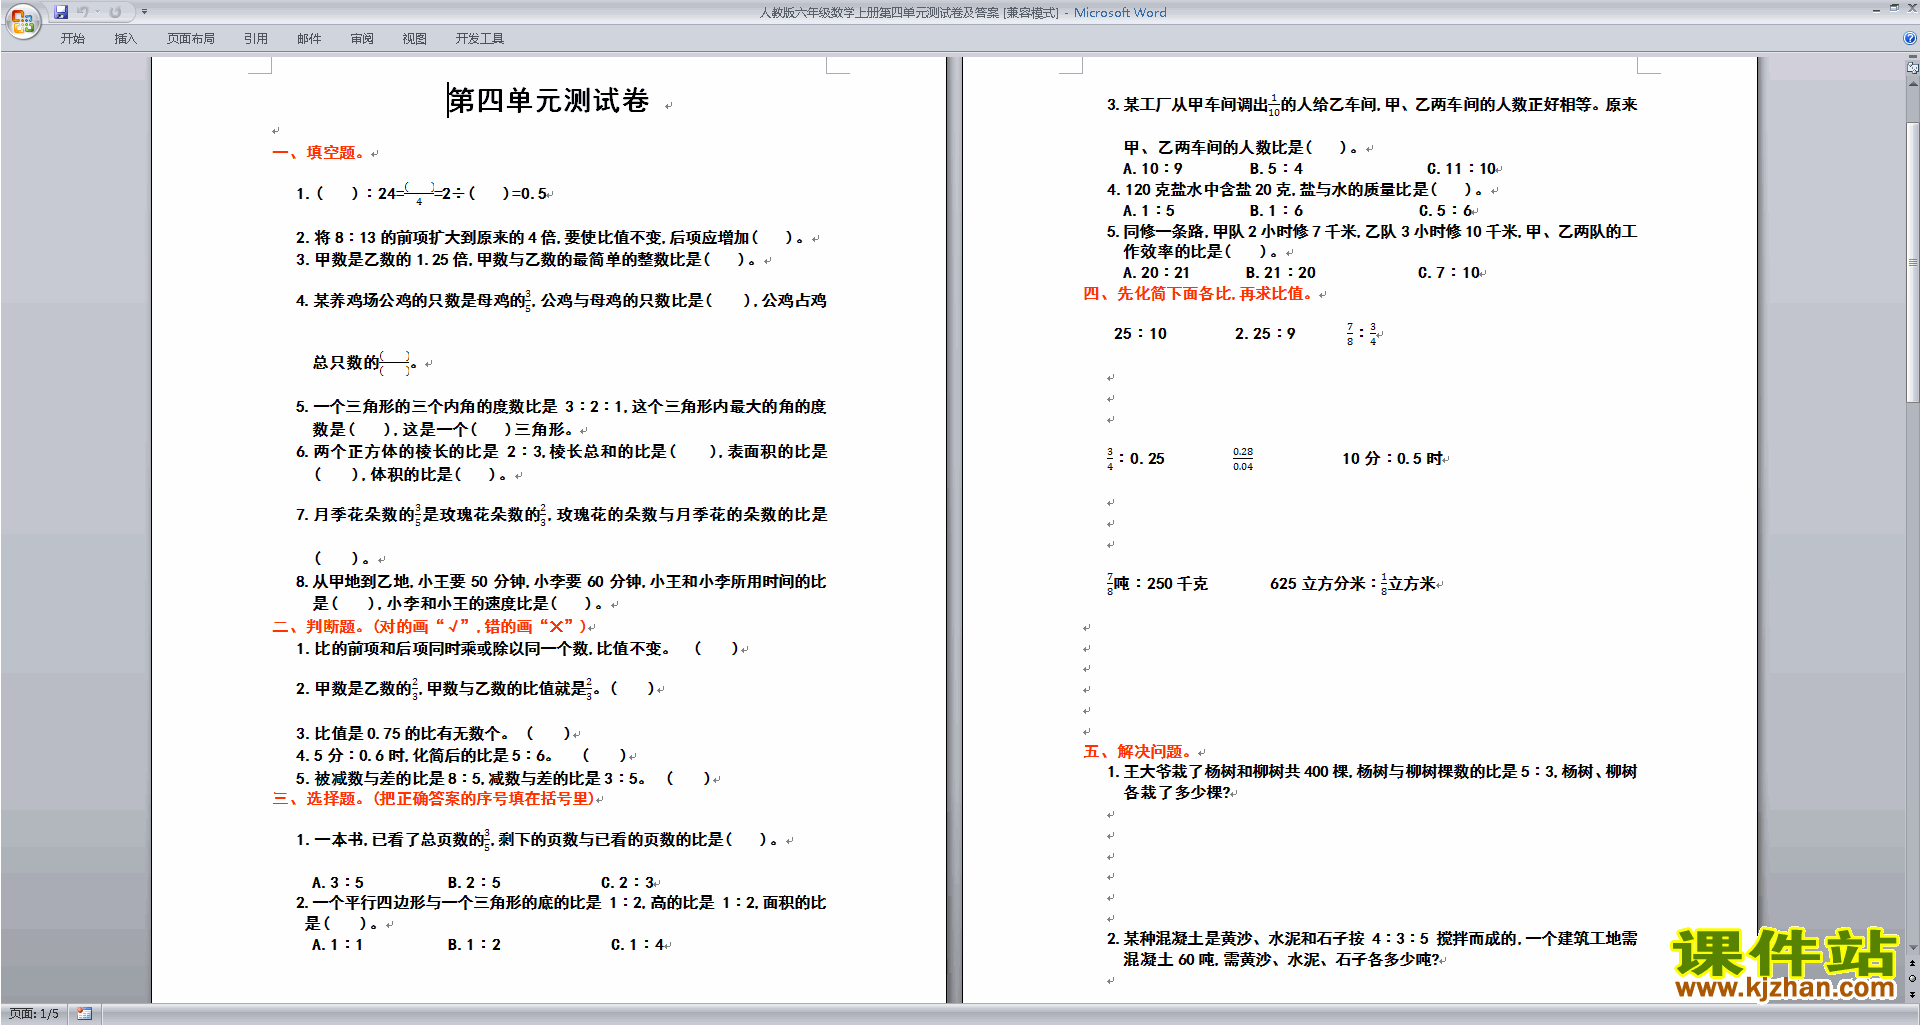Click the title 第四单元测试卷

click(x=548, y=100)
